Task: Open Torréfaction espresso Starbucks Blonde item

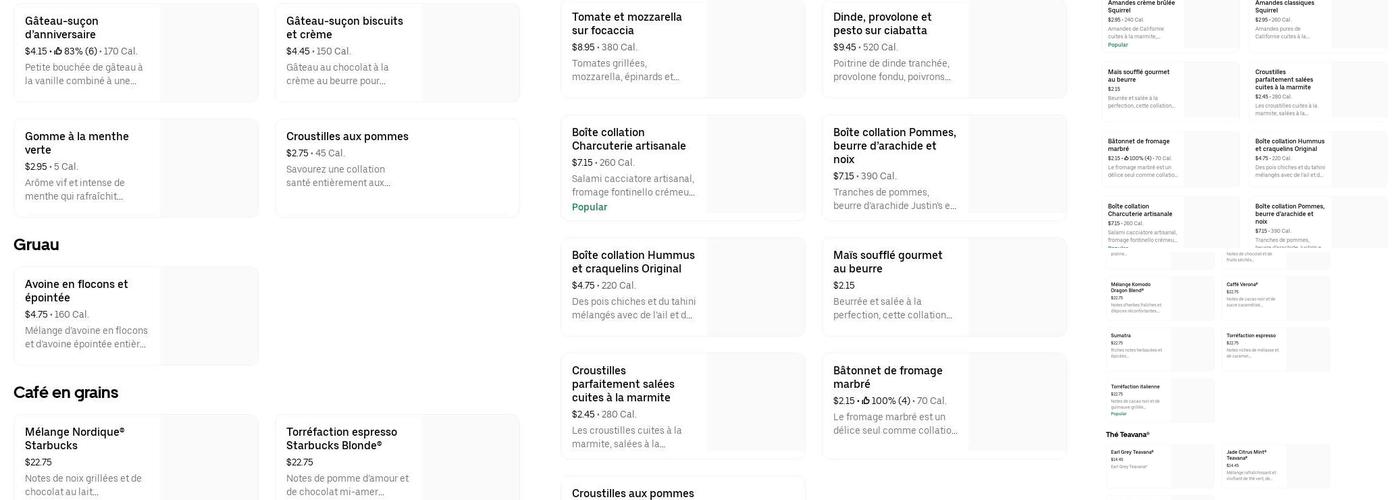Action: coord(397,460)
